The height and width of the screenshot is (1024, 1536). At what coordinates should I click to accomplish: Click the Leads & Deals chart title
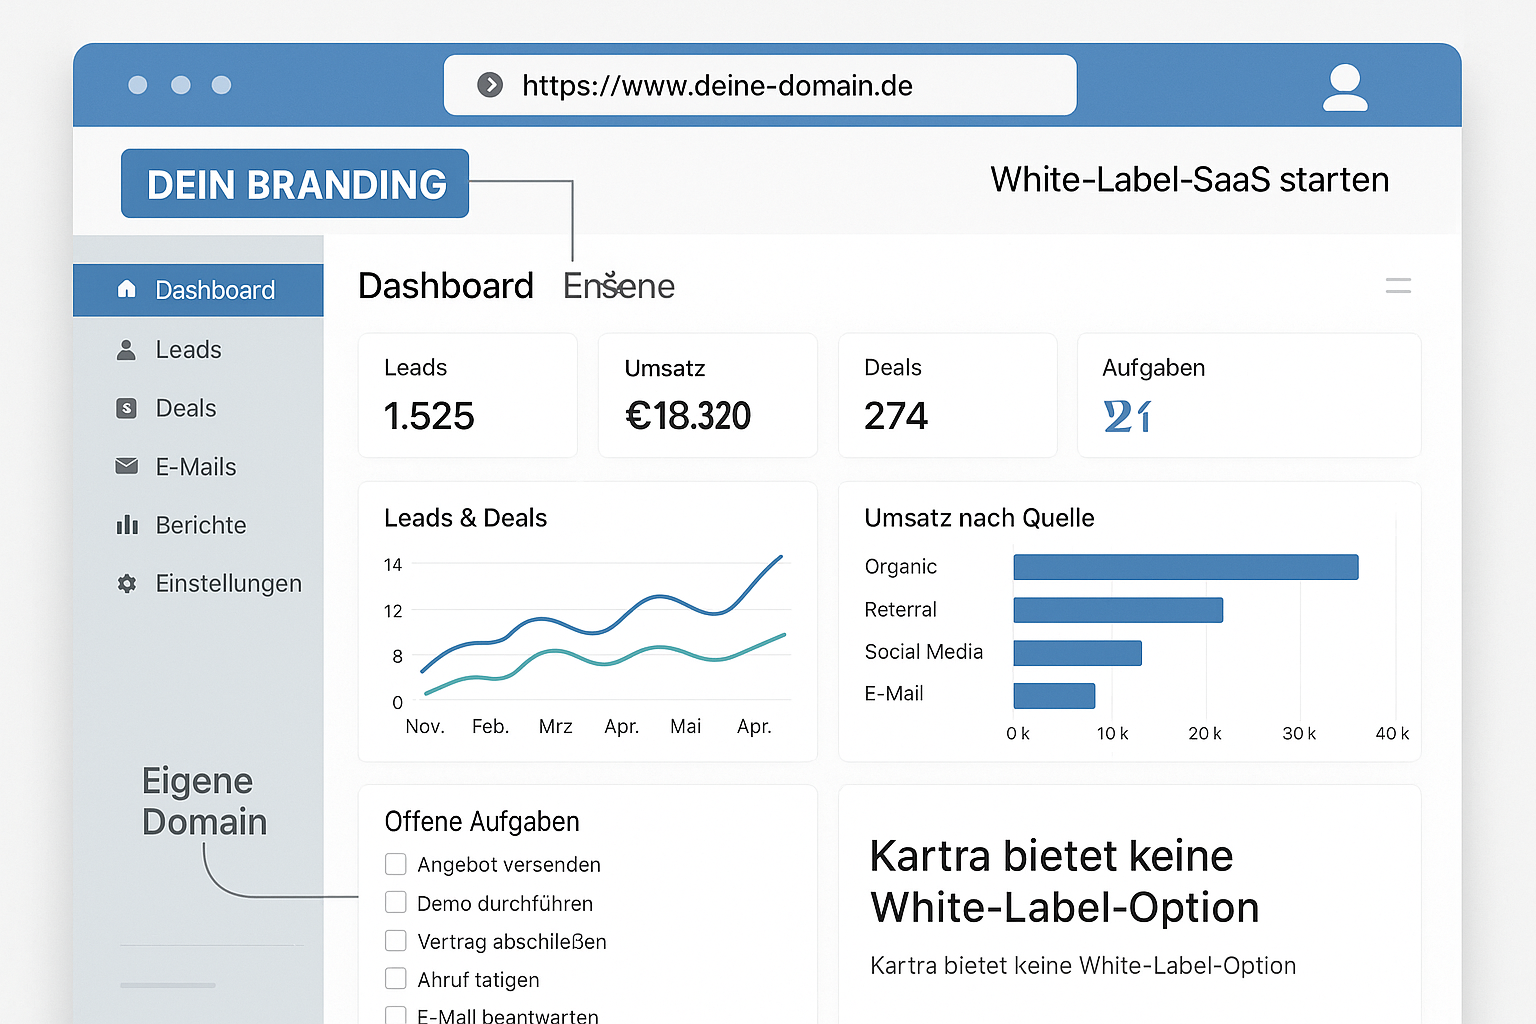click(x=466, y=518)
